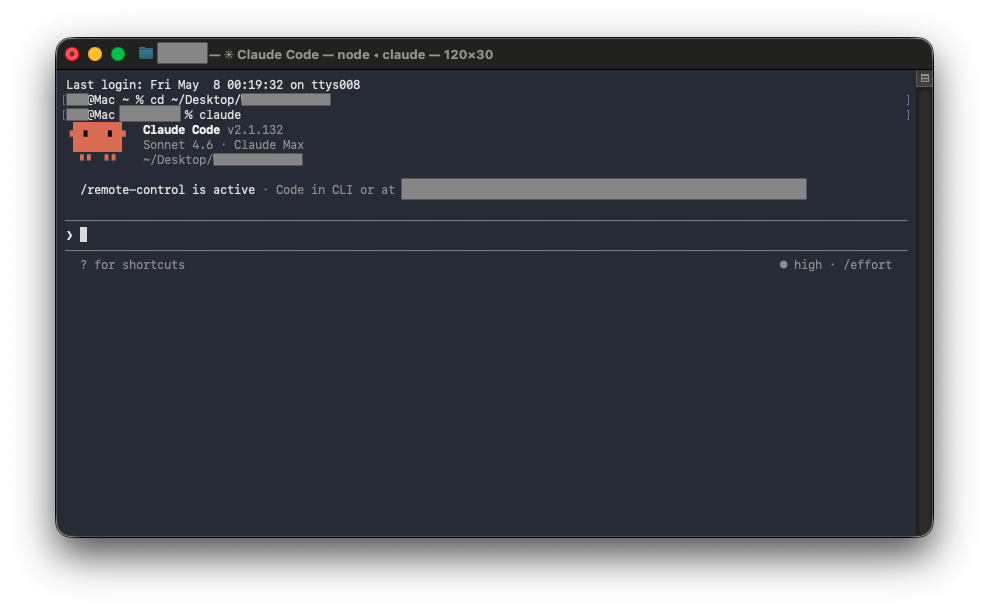The image size is (989, 611).
Task: Click the window title "Claude Code — node"
Action: pos(303,54)
